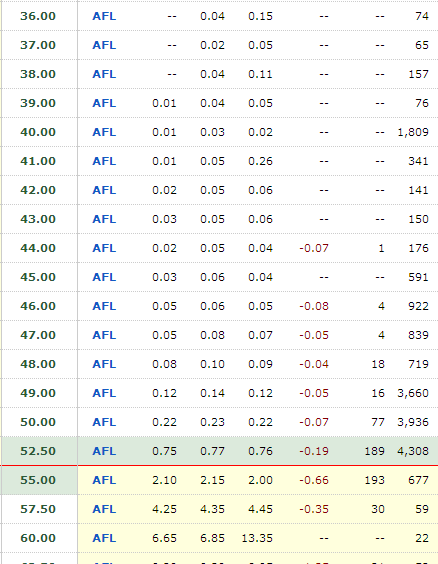Select the 48.00 strike price
Screen dimensions: 438x564
coord(38,364)
